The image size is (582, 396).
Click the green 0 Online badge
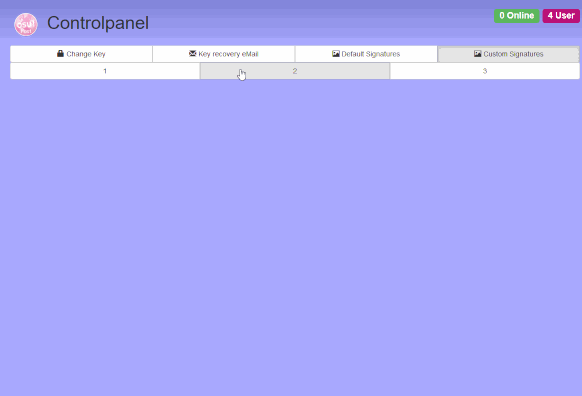[x=517, y=16]
